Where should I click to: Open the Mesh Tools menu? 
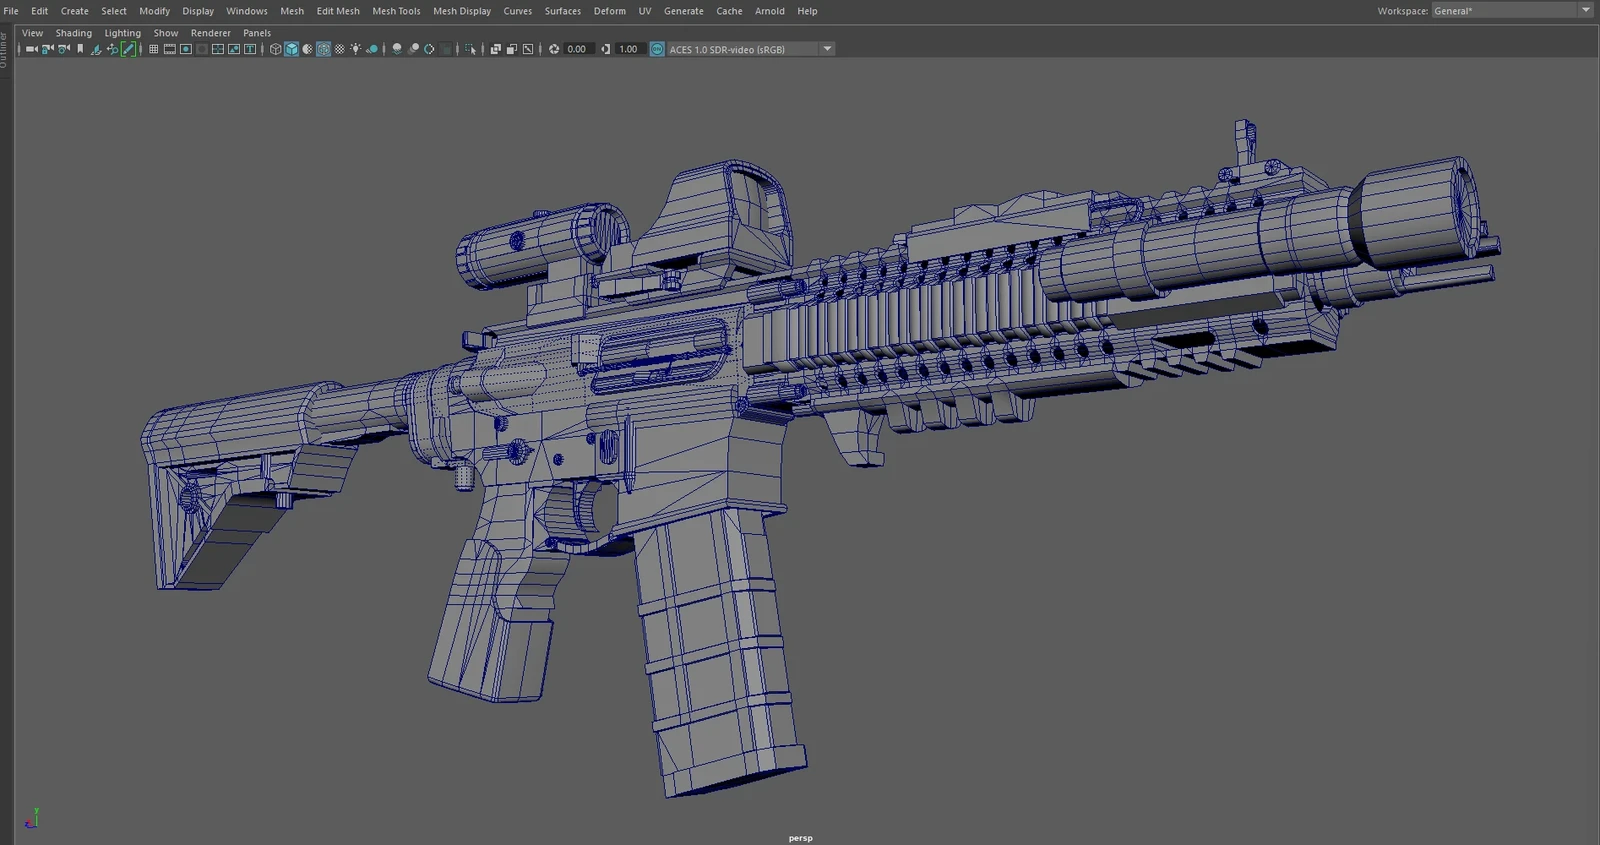point(396,11)
